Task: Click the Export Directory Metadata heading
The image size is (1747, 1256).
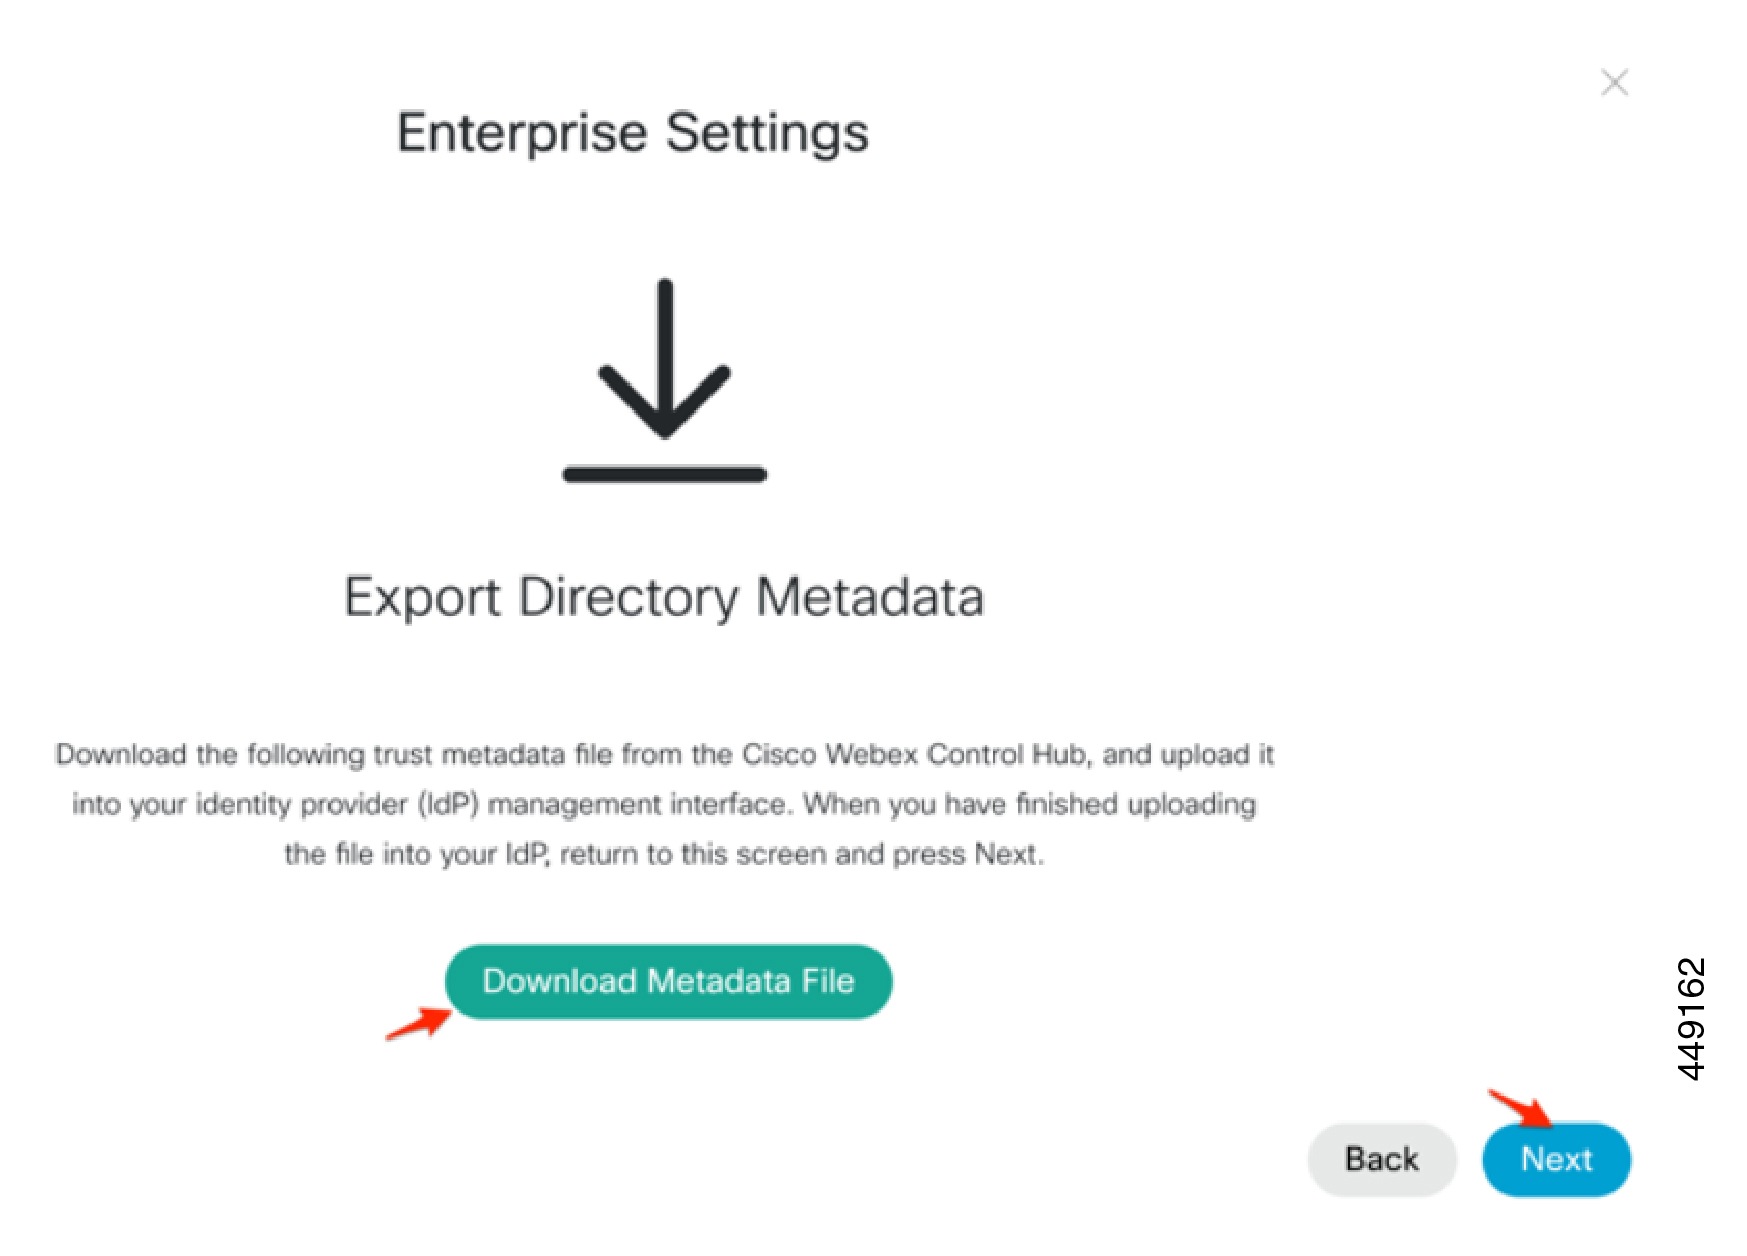Action: (x=663, y=597)
